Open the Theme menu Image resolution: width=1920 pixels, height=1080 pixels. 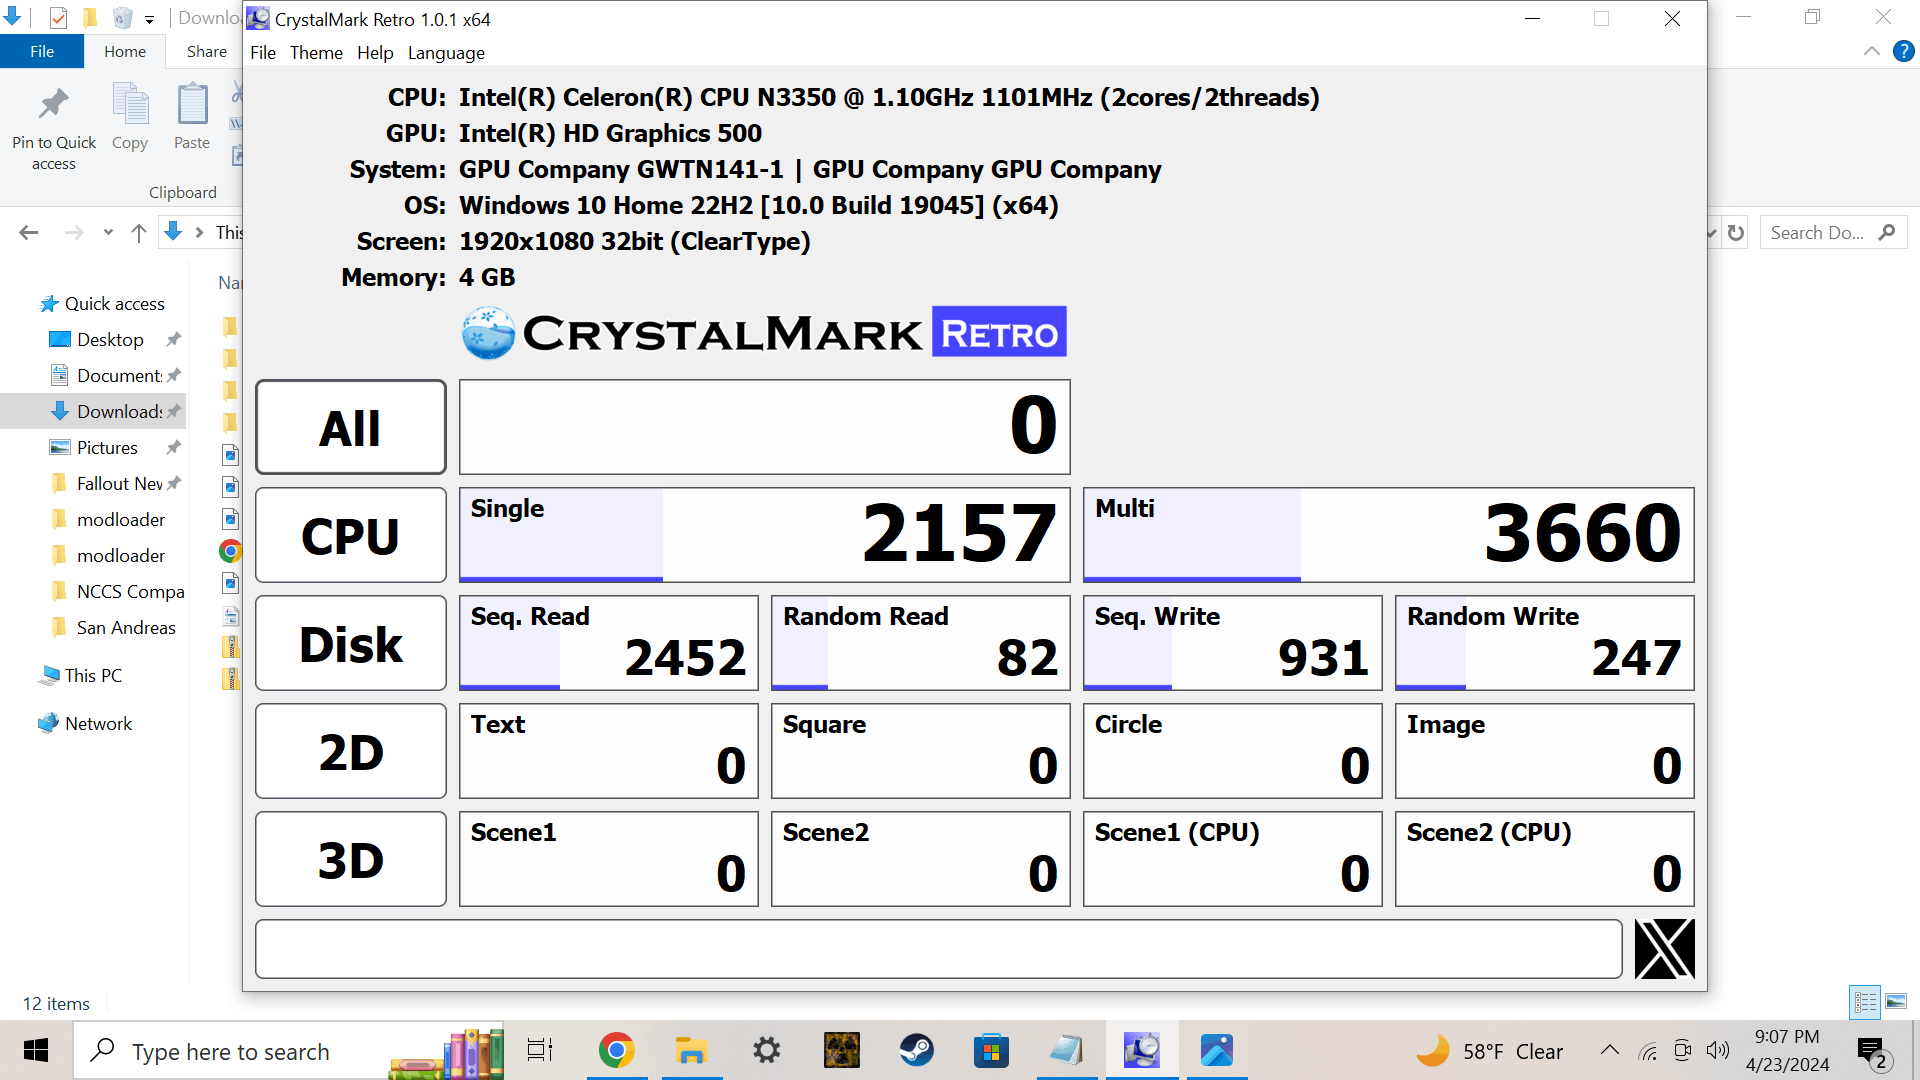click(x=316, y=53)
